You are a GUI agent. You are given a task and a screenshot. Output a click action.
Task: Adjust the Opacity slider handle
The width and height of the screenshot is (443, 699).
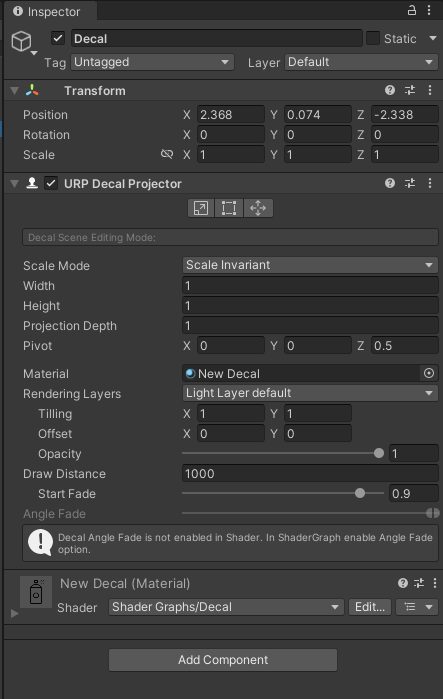(x=379, y=453)
